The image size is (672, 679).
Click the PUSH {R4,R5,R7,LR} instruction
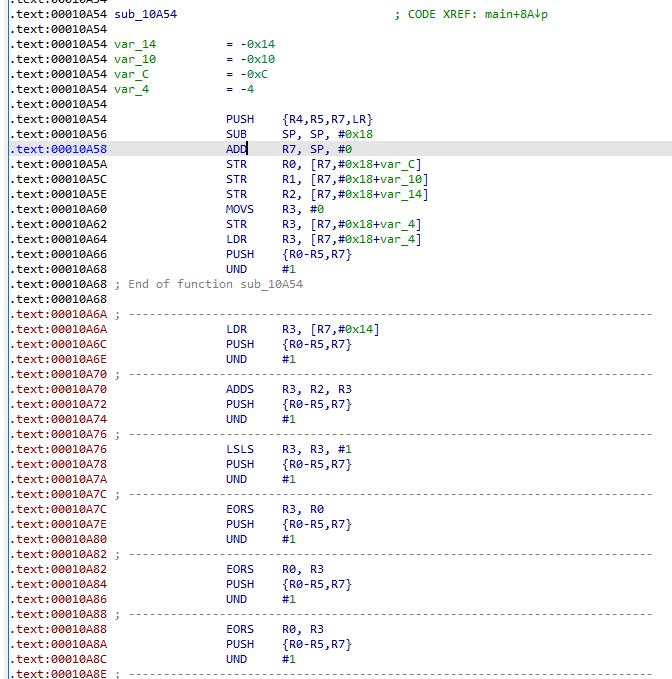pyautogui.click(x=240, y=120)
